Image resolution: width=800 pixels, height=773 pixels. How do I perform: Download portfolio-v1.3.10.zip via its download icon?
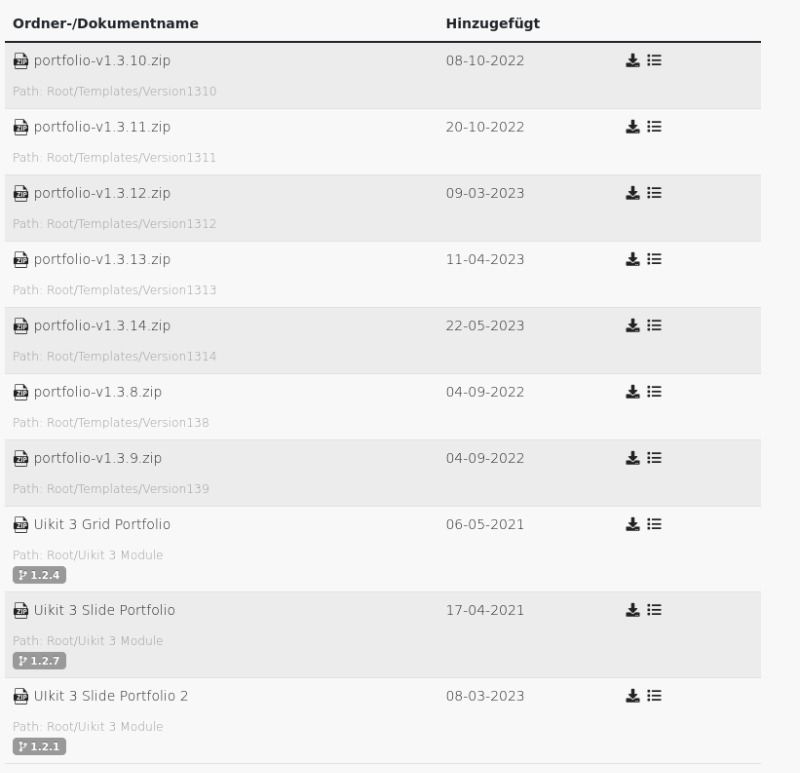pos(632,60)
